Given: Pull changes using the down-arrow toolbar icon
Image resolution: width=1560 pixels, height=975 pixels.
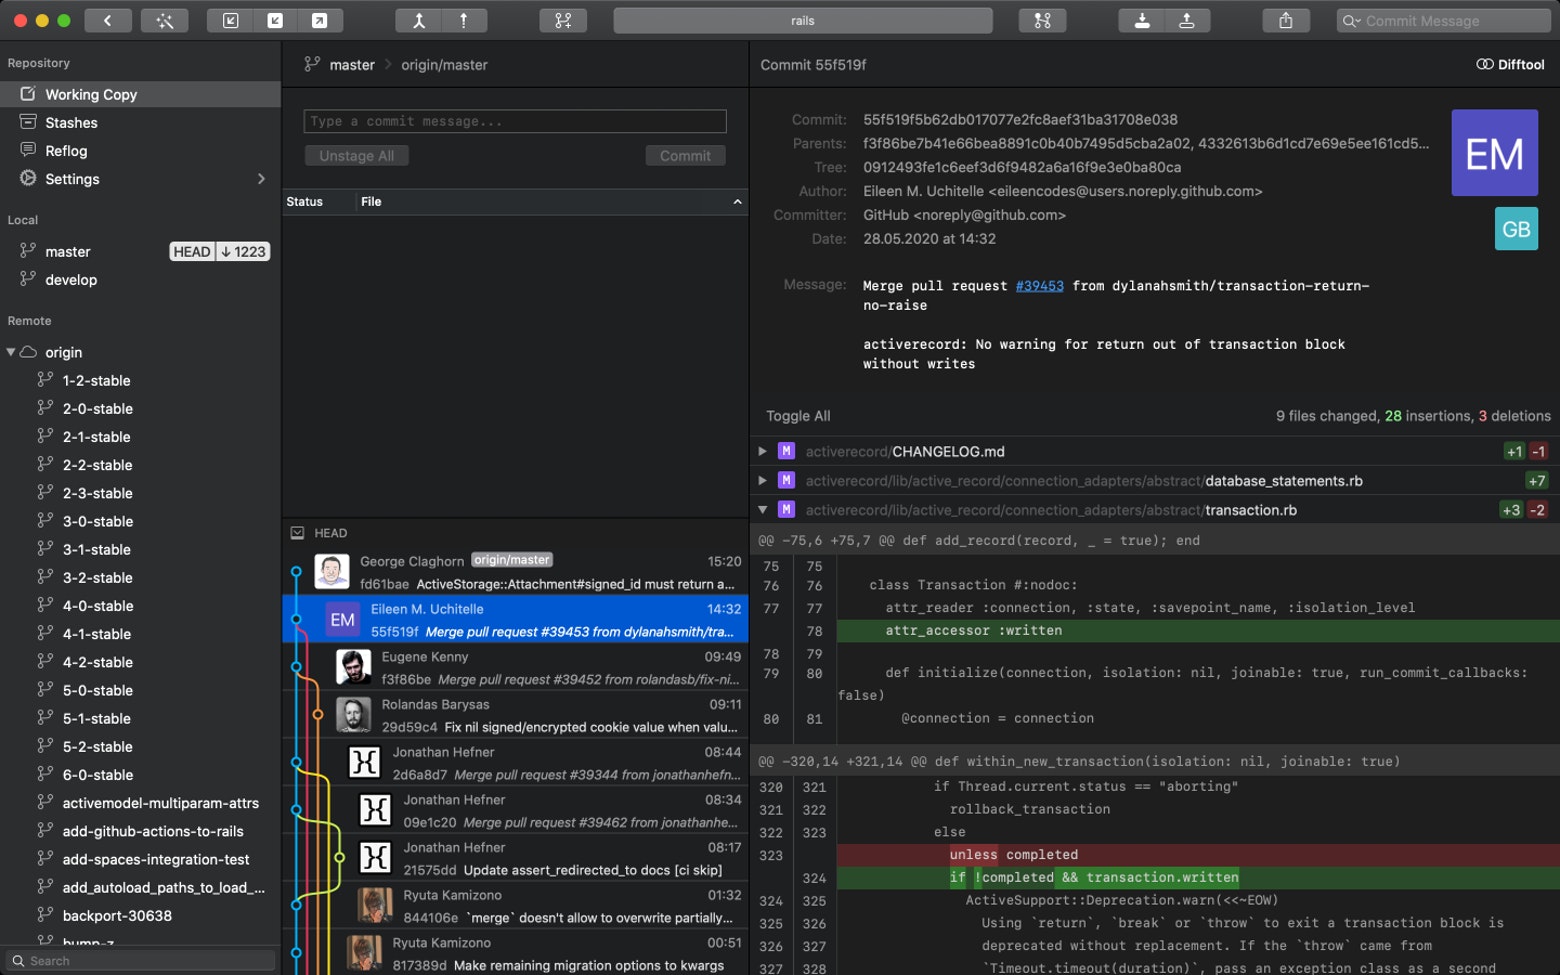Looking at the screenshot, I should pos(1141,20).
